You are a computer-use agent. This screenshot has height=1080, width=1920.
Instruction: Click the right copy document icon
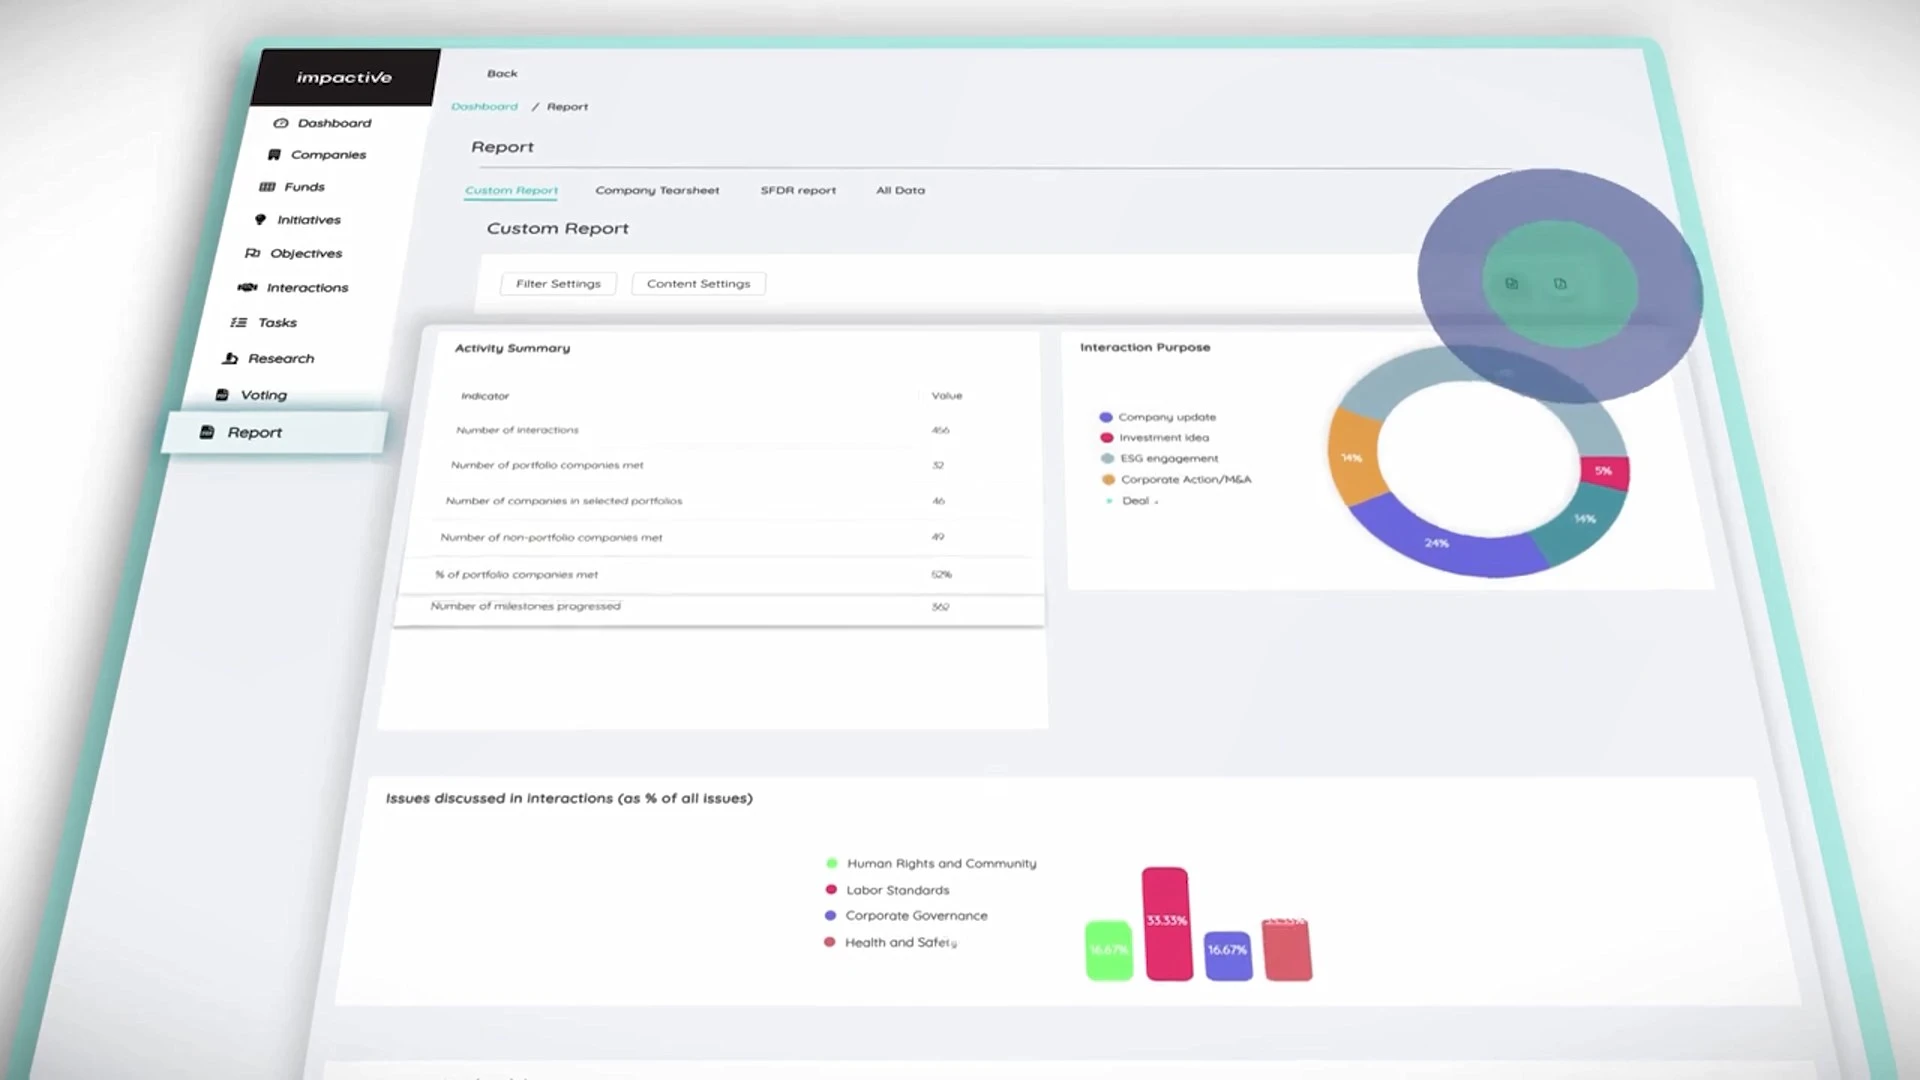[x=1560, y=284]
